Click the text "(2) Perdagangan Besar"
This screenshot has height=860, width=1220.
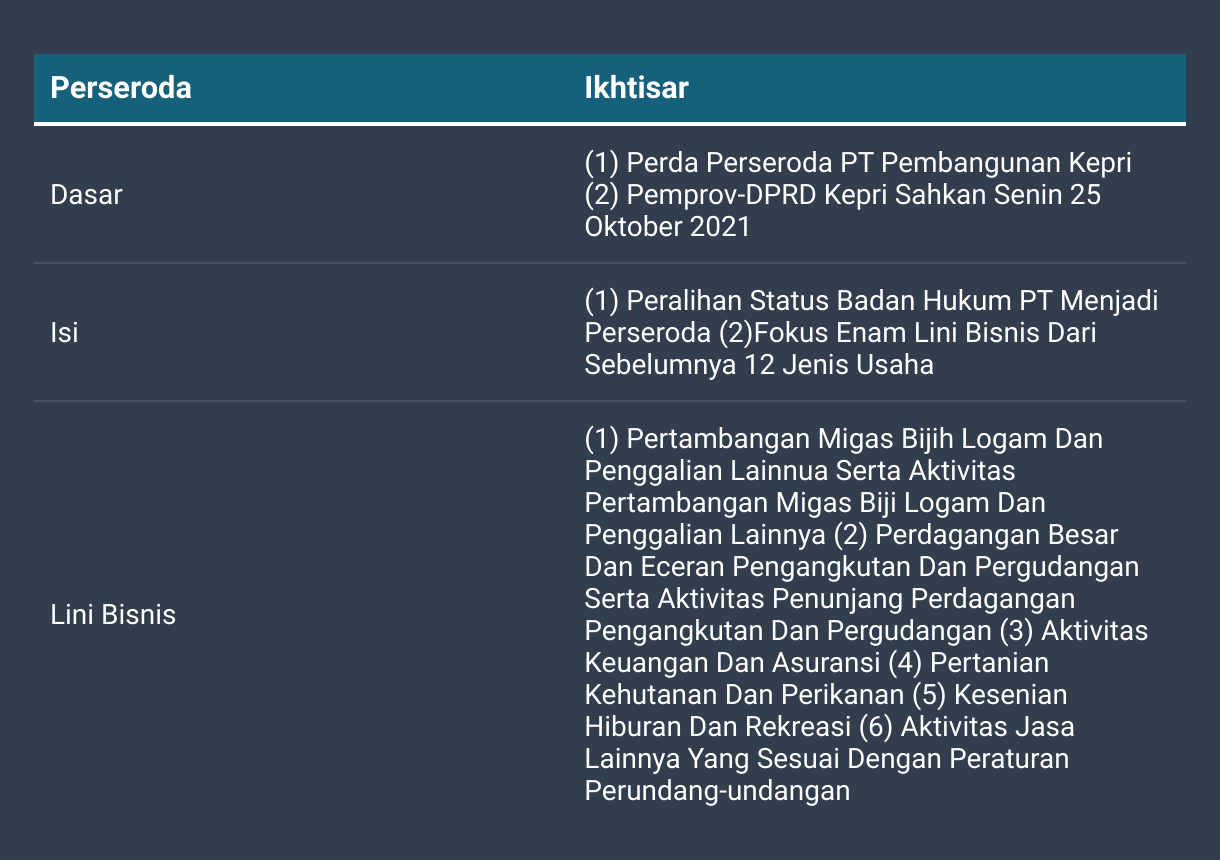click(975, 534)
